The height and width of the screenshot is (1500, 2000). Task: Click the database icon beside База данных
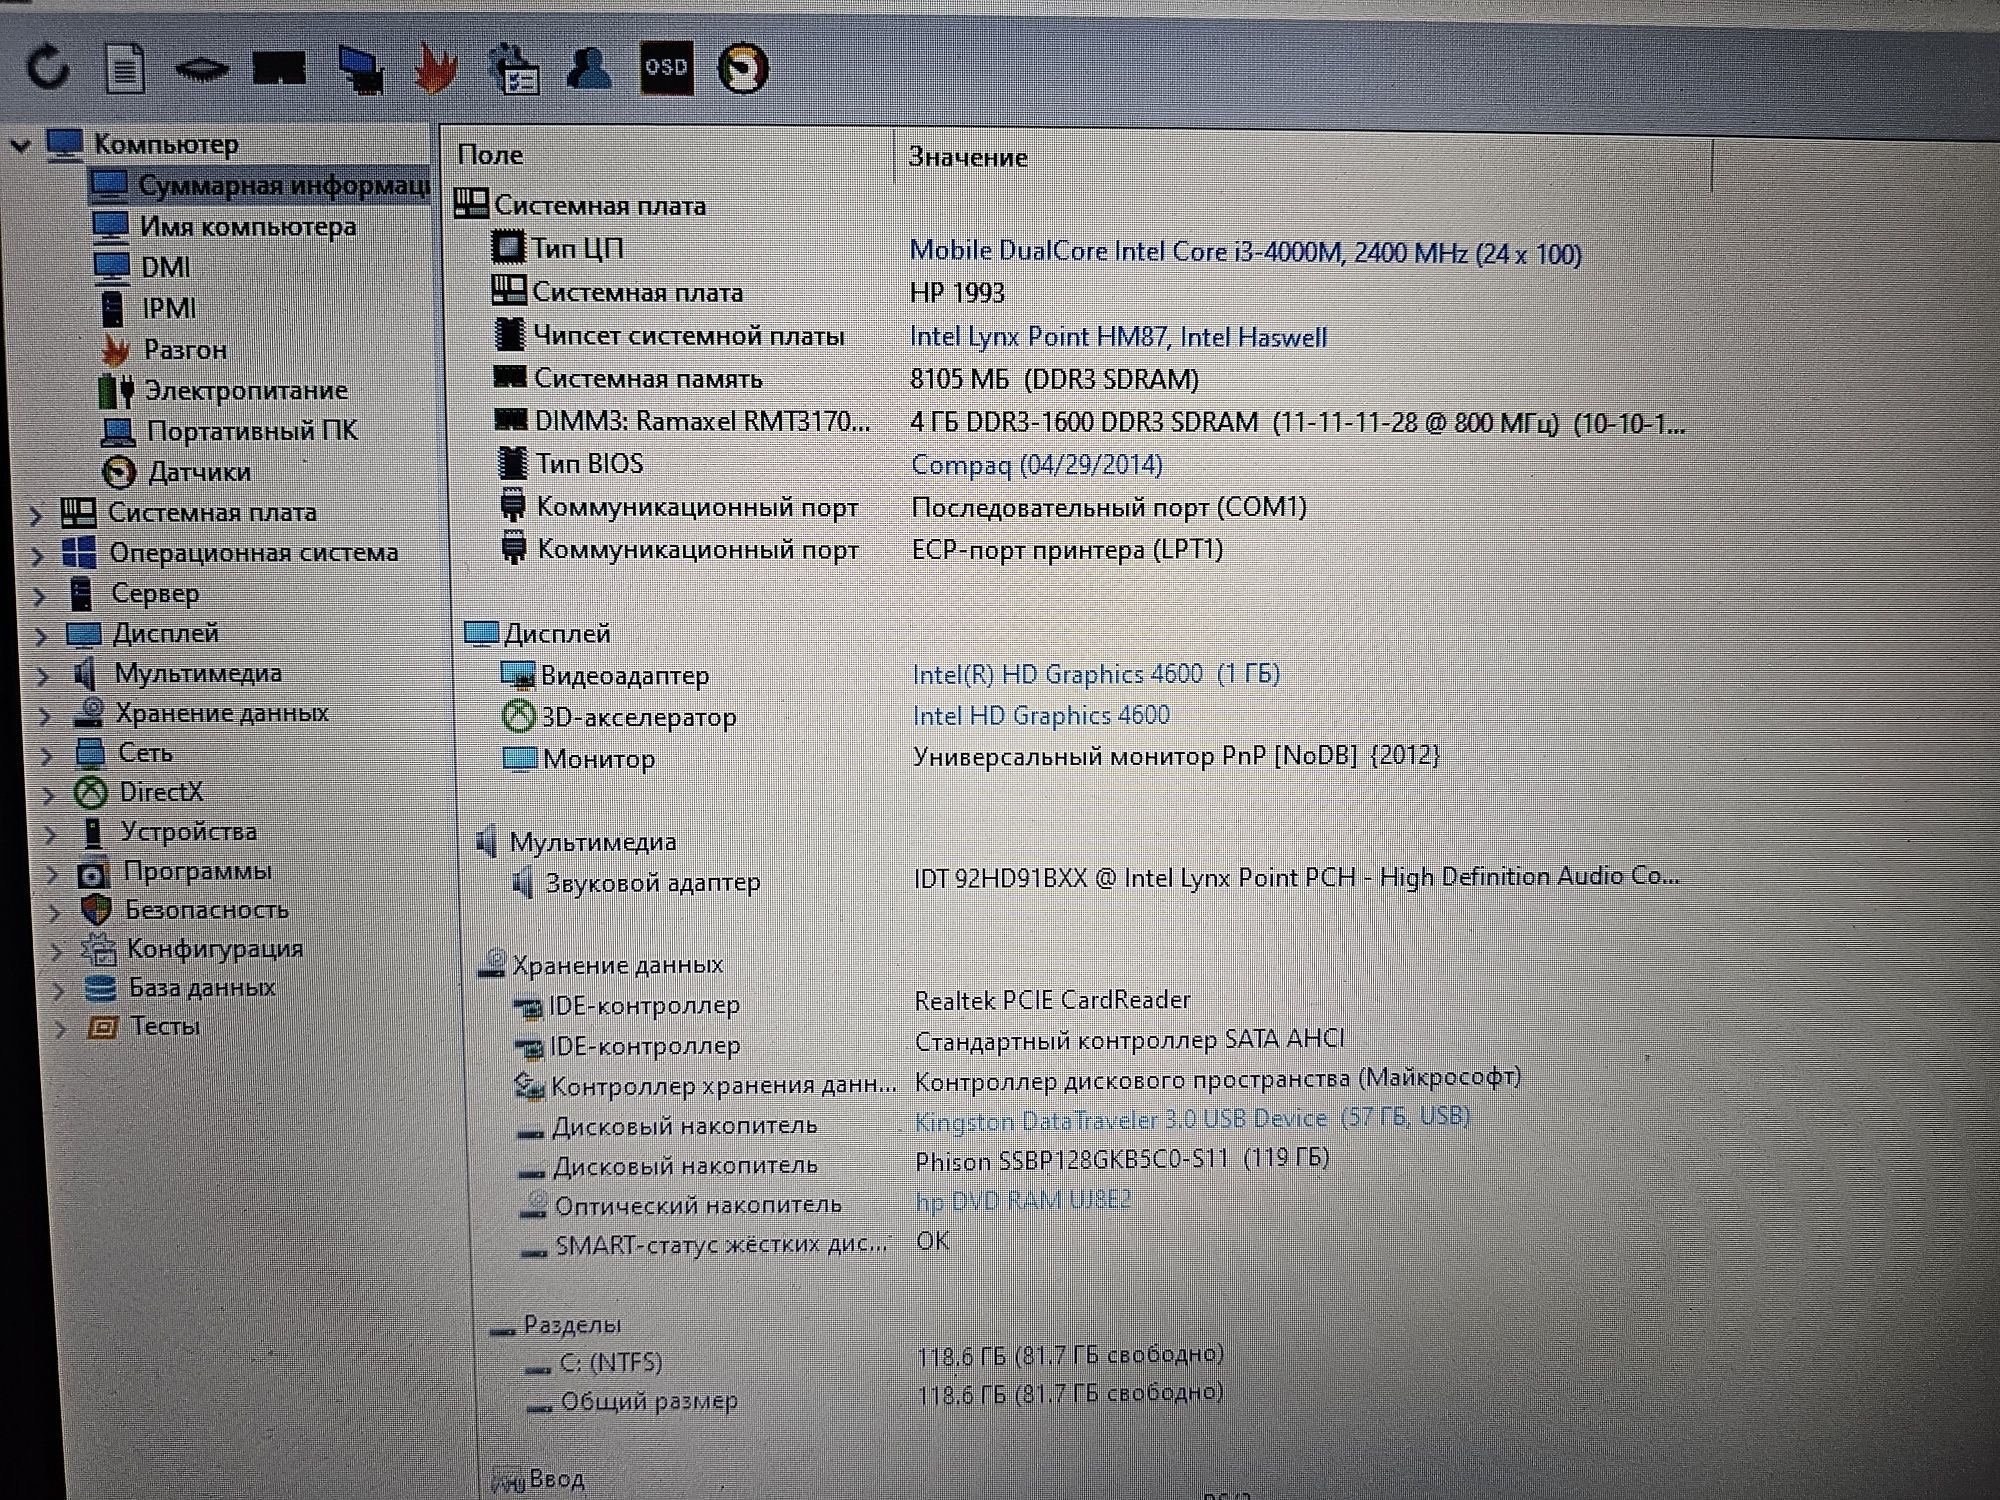pyautogui.click(x=100, y=988)
